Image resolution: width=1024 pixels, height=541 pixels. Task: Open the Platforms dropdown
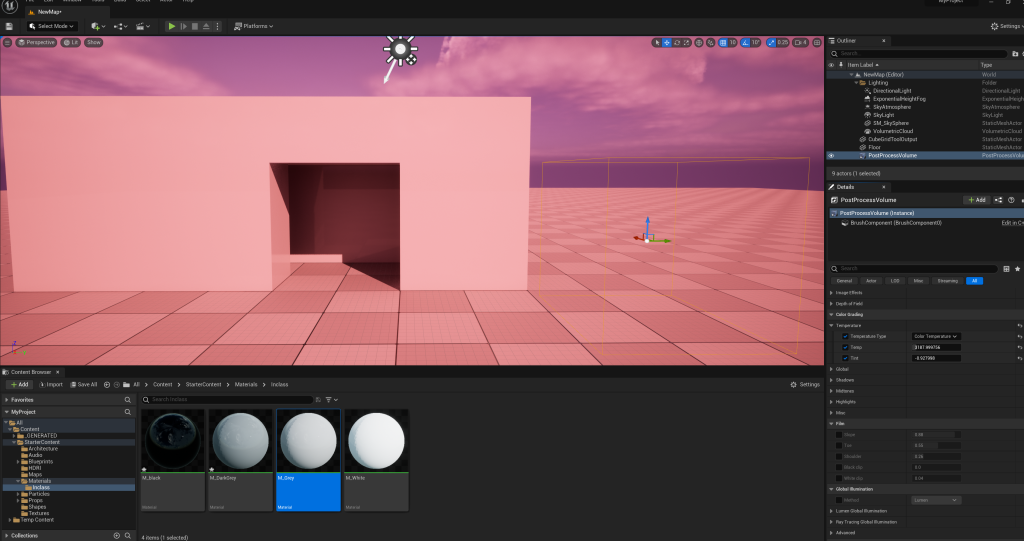coord(253,26)
